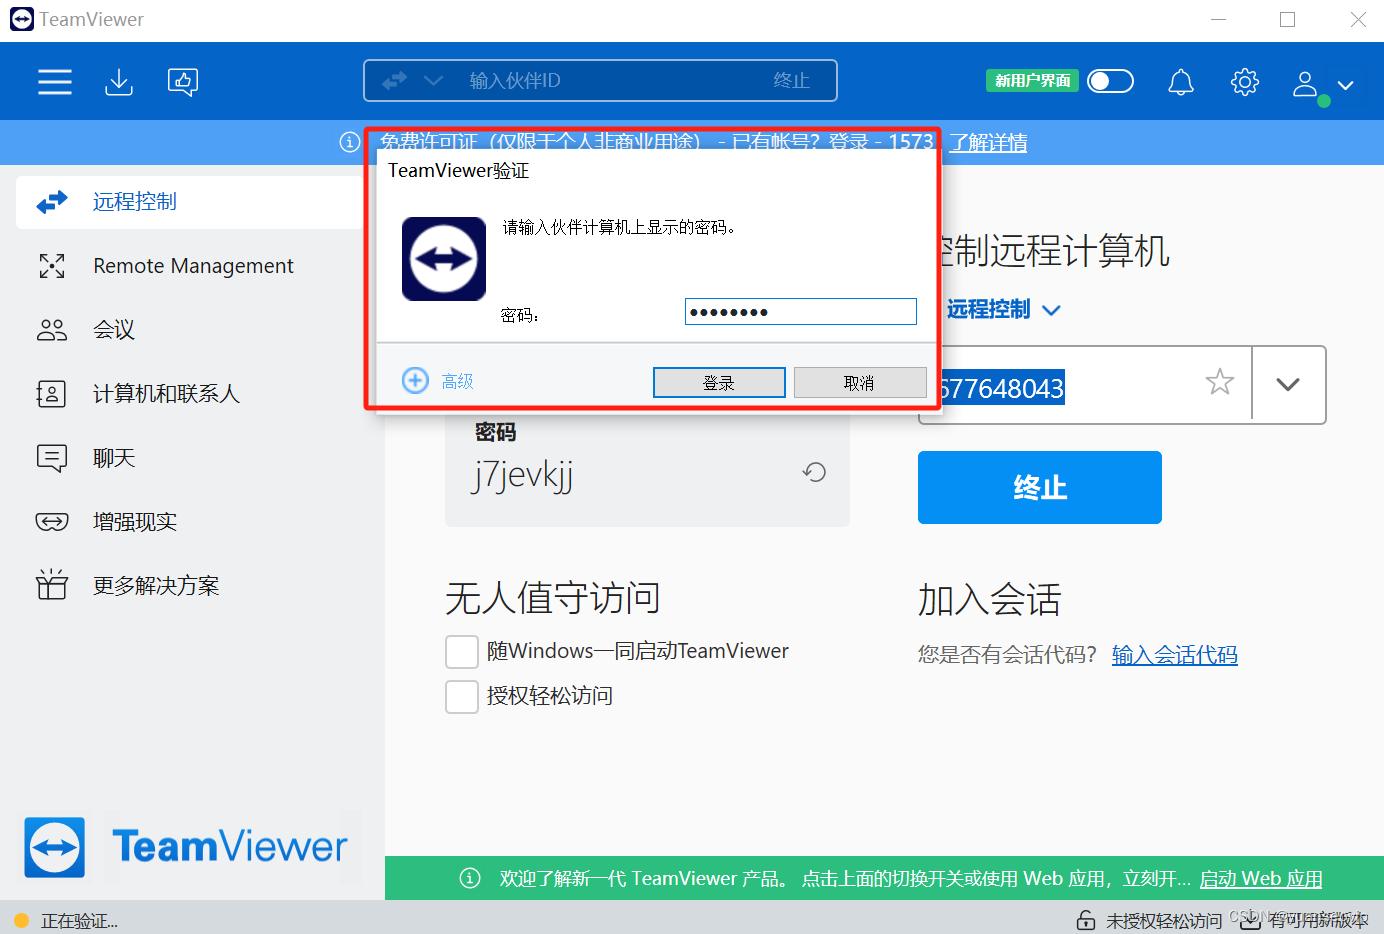The image size is (1384, 934).
Task: Click the chat bubble icon
Action: (x=52, y=458)
